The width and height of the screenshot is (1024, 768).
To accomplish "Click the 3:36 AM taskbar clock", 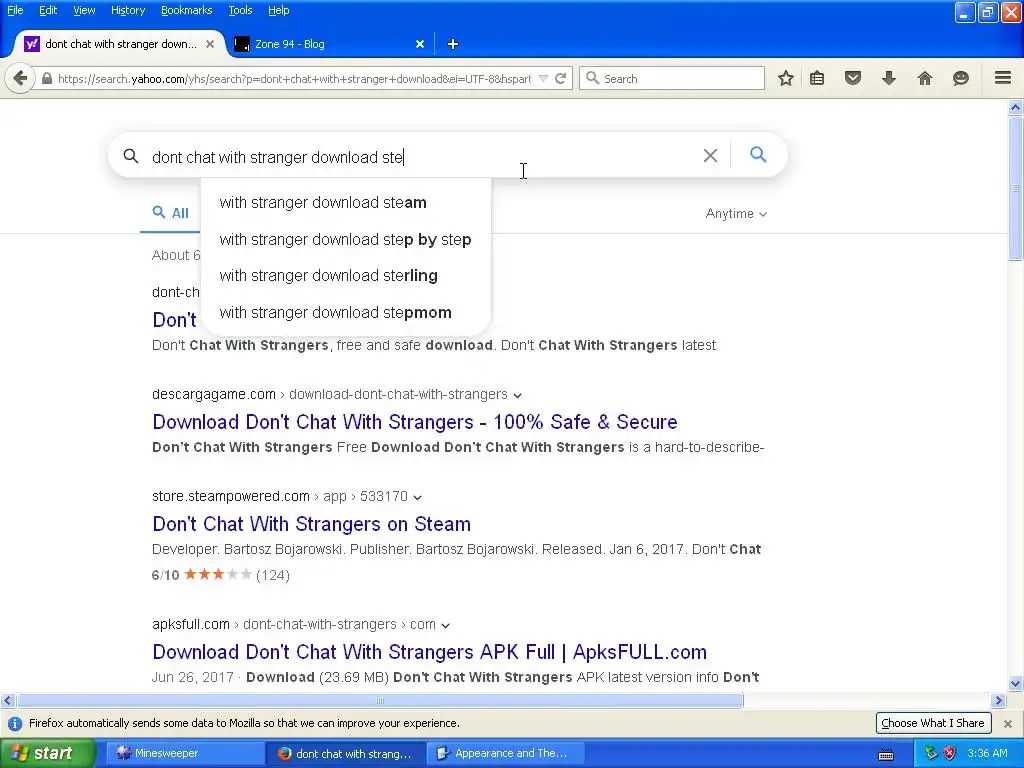I will pos(987,754).
